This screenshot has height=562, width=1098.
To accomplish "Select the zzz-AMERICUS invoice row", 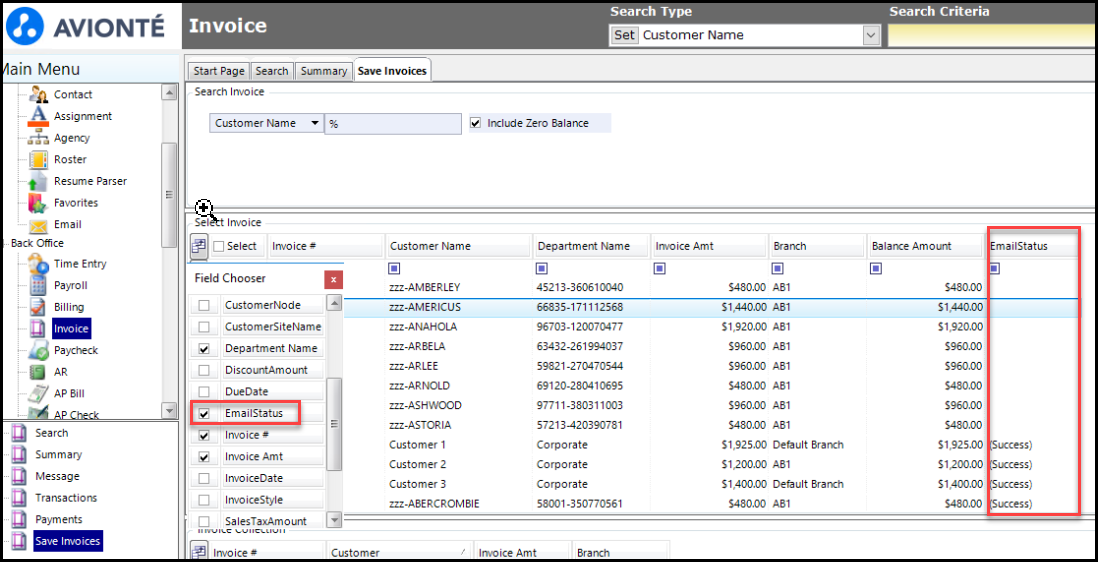I will point(711,307).
